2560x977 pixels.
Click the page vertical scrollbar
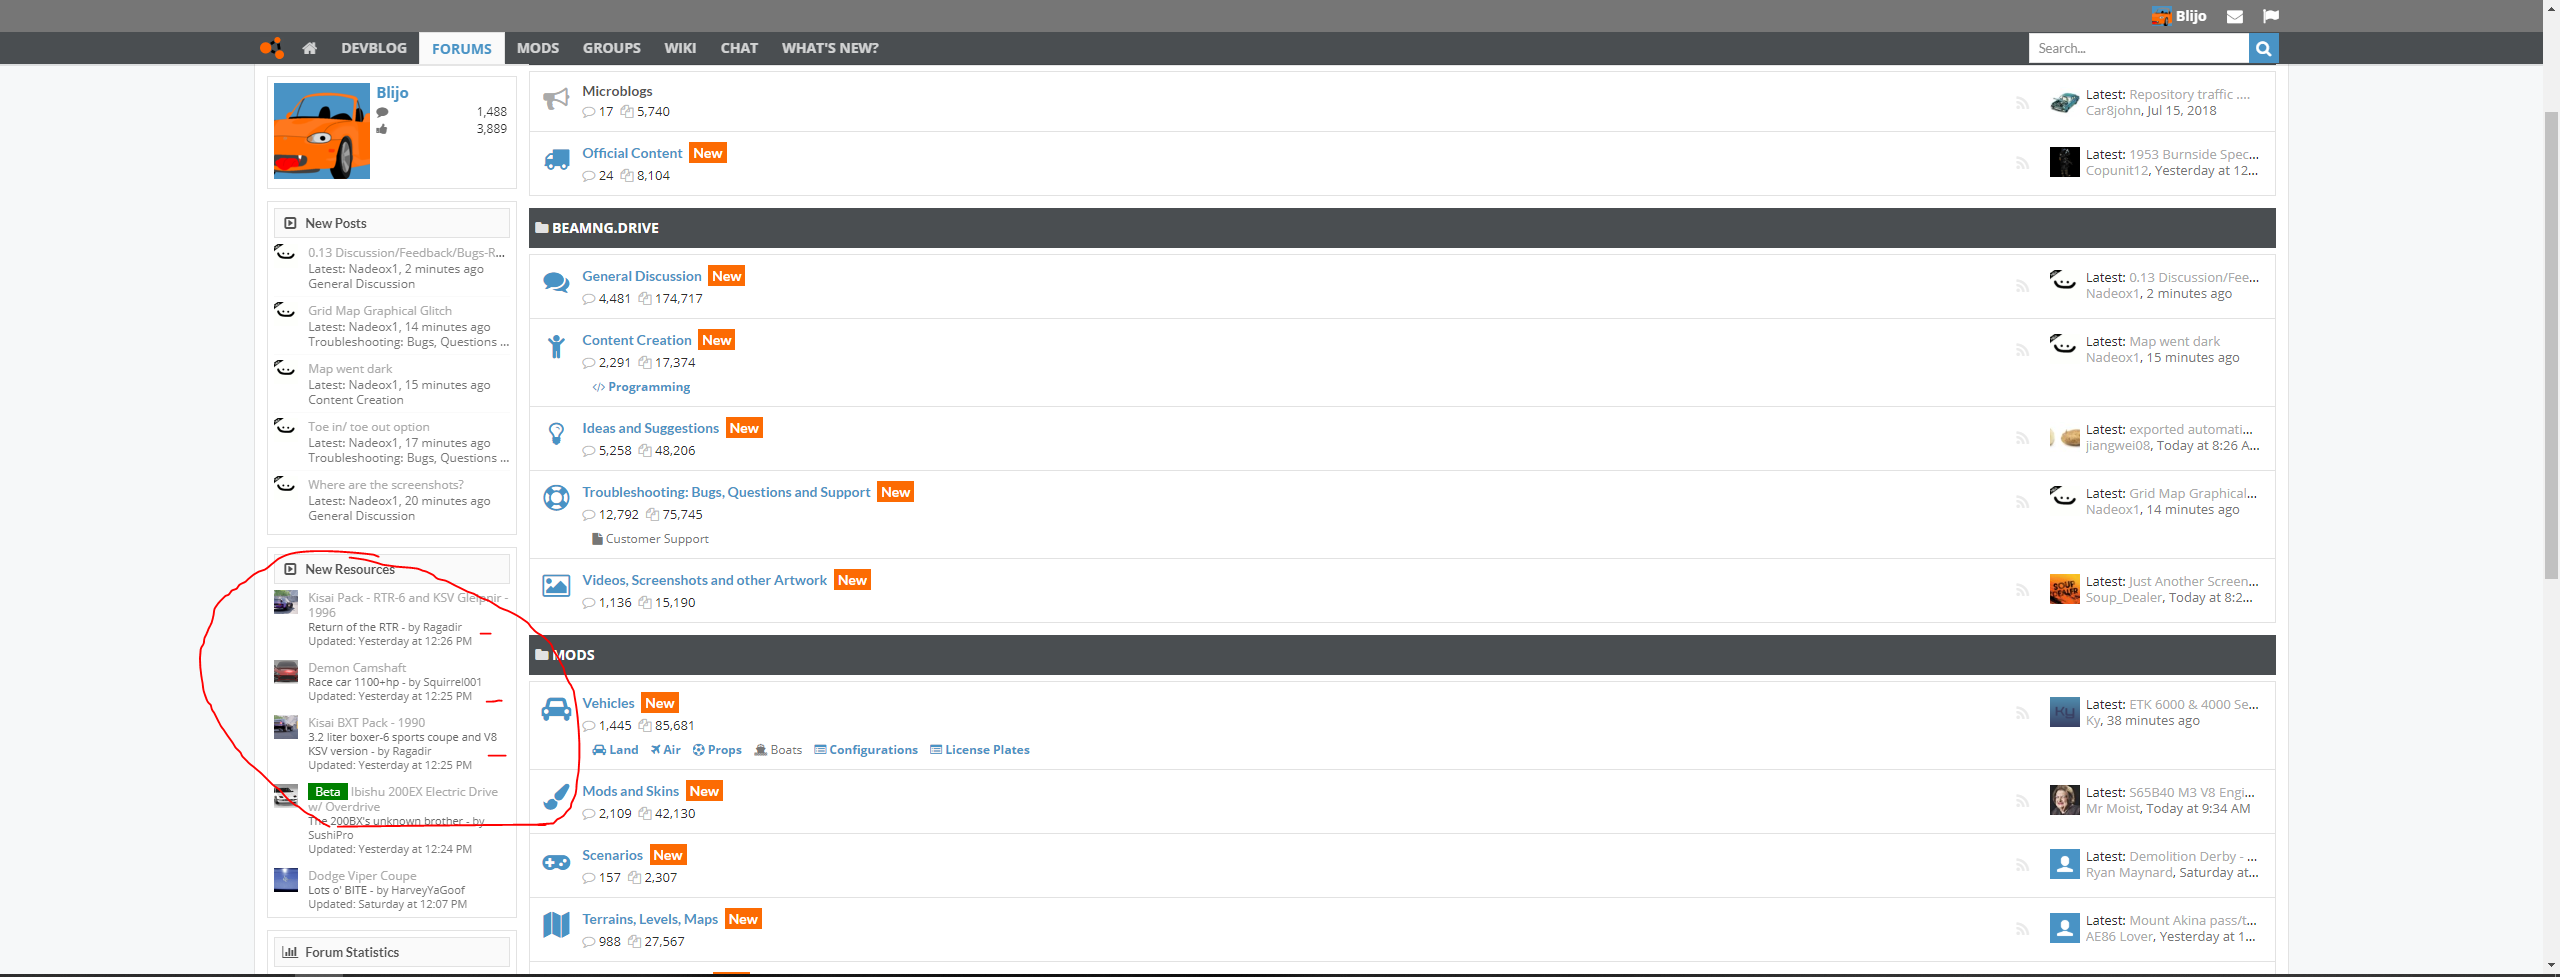2551,345
